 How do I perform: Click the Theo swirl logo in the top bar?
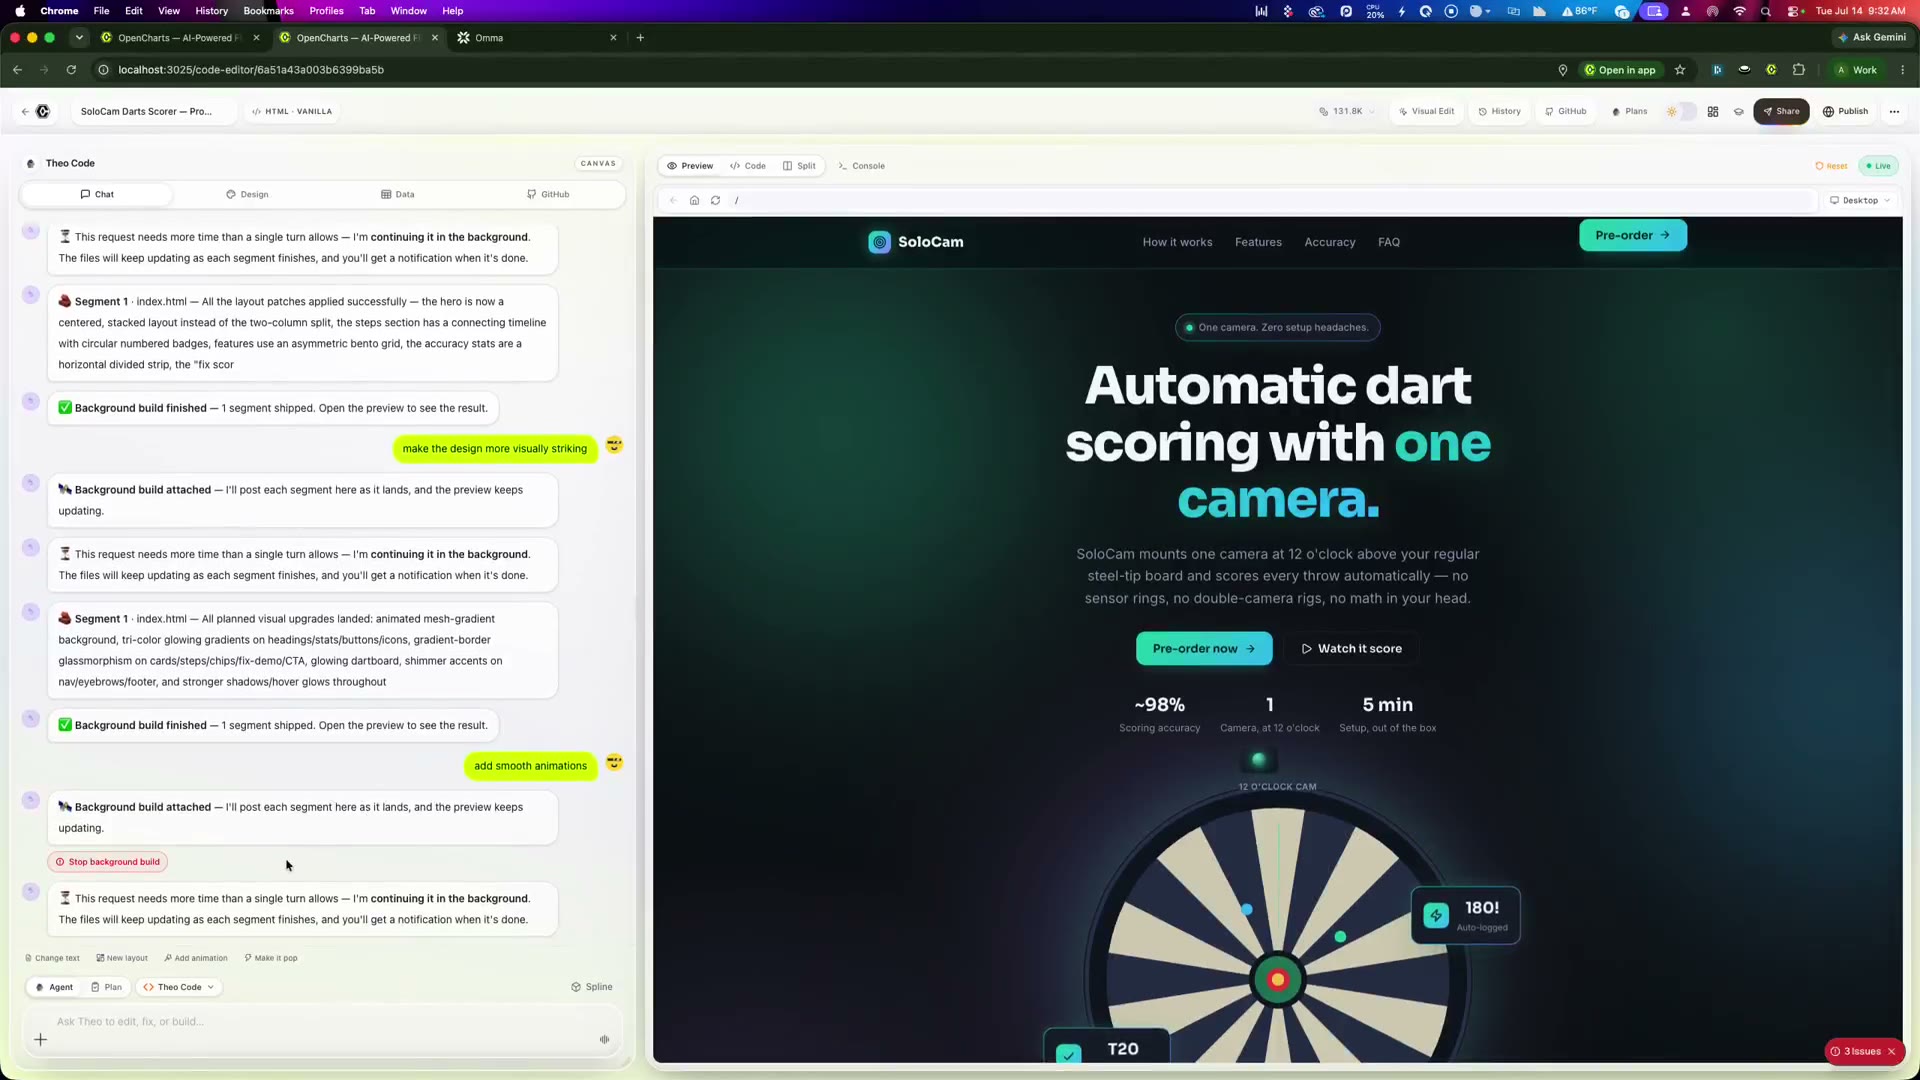click(43, 112)
